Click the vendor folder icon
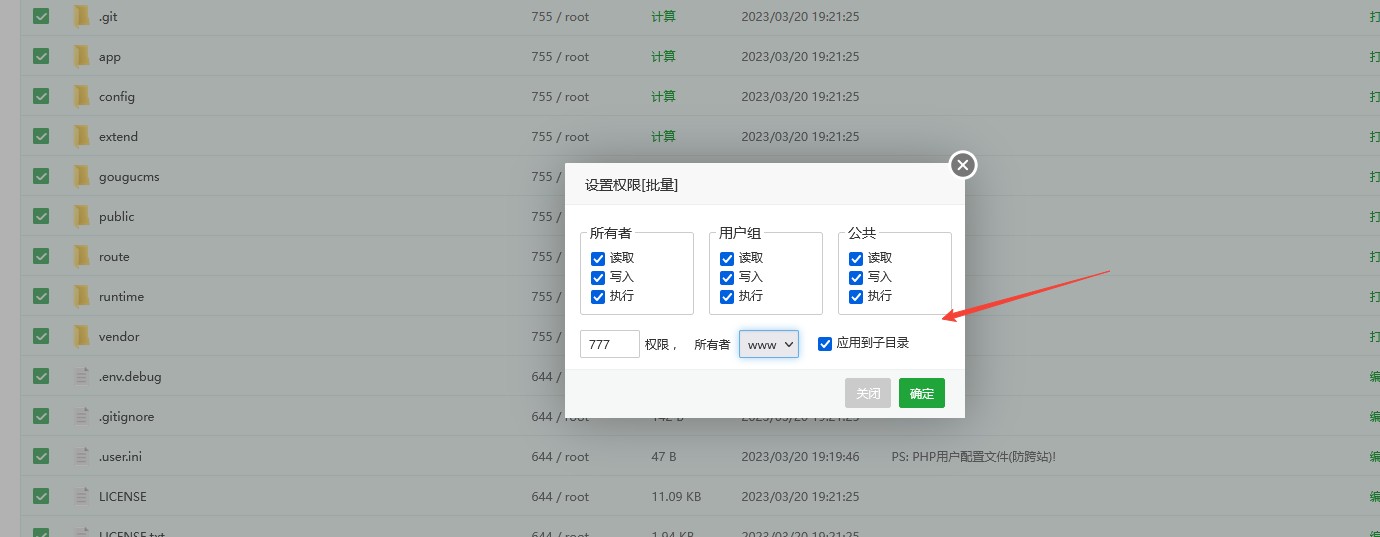 tap(82, 337)
